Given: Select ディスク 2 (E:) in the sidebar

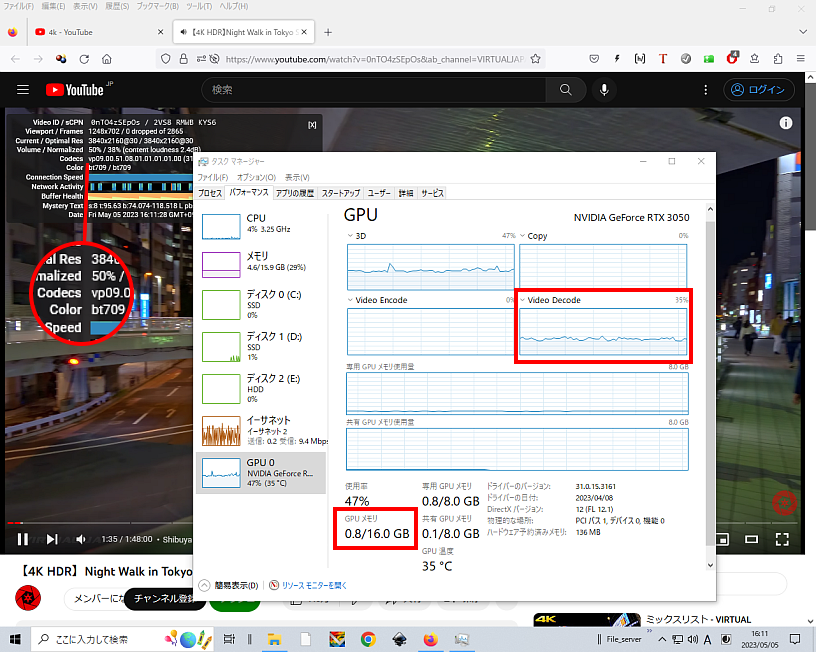Looking at the screenshot, I should (262, 389).
